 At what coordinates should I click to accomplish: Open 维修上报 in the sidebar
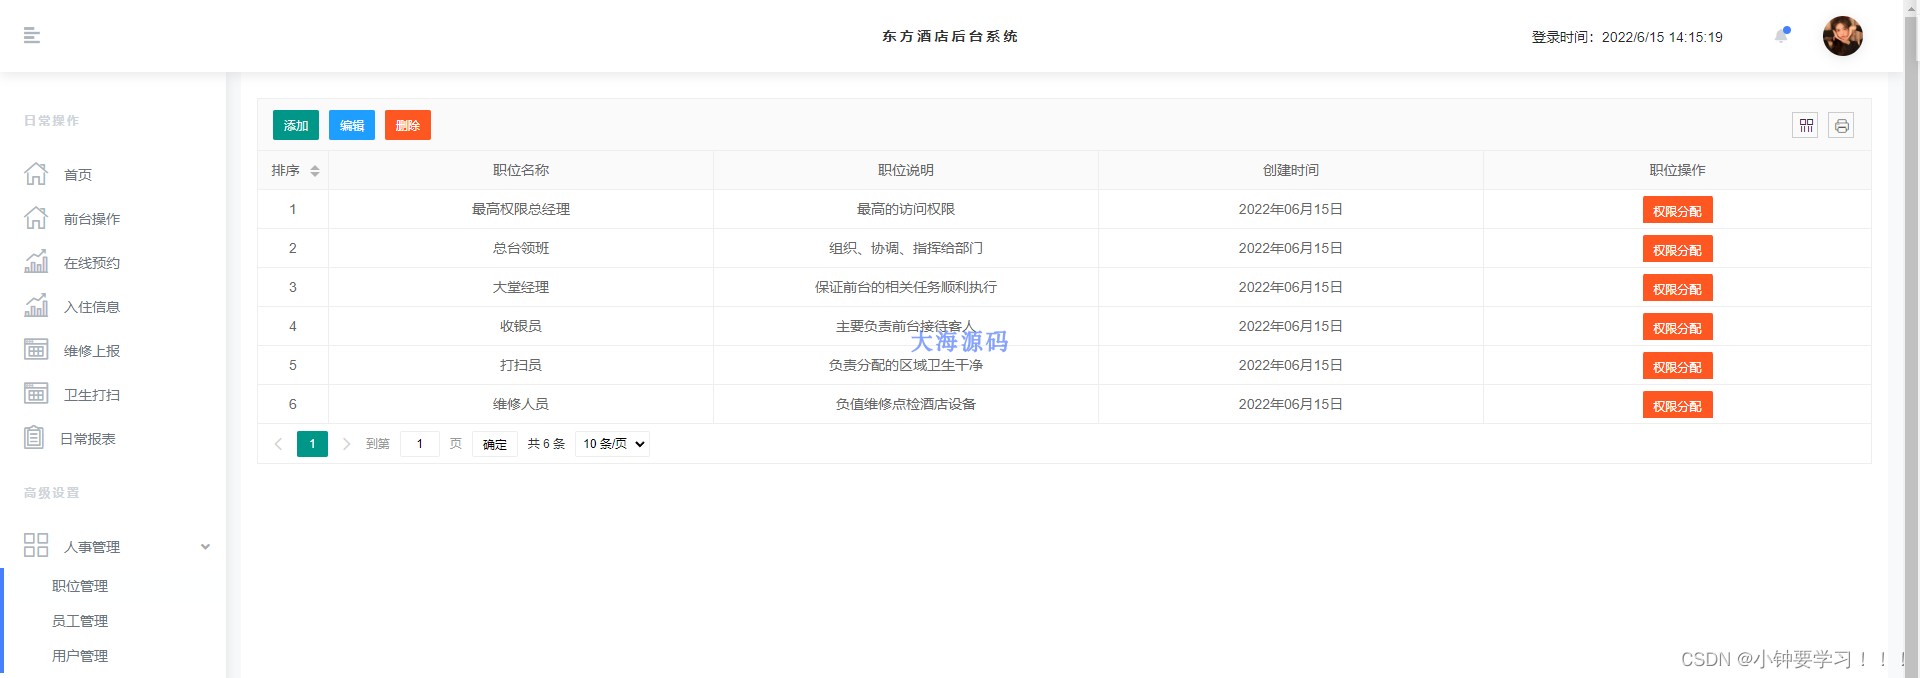coord(92,351)
